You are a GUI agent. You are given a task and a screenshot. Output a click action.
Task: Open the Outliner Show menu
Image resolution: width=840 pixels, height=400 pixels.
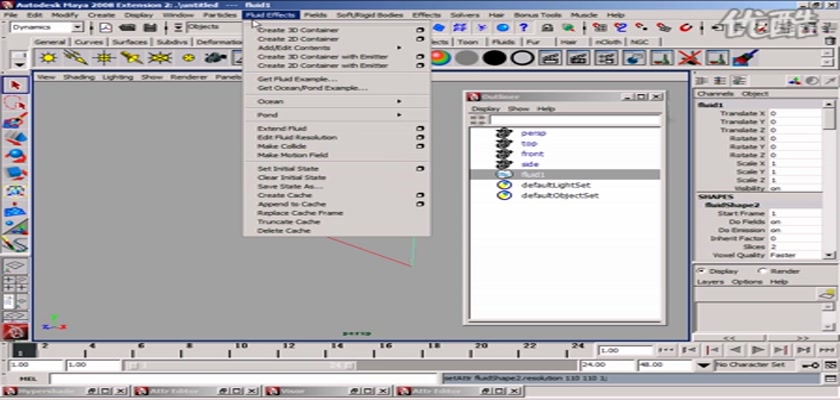click(518, 109)
